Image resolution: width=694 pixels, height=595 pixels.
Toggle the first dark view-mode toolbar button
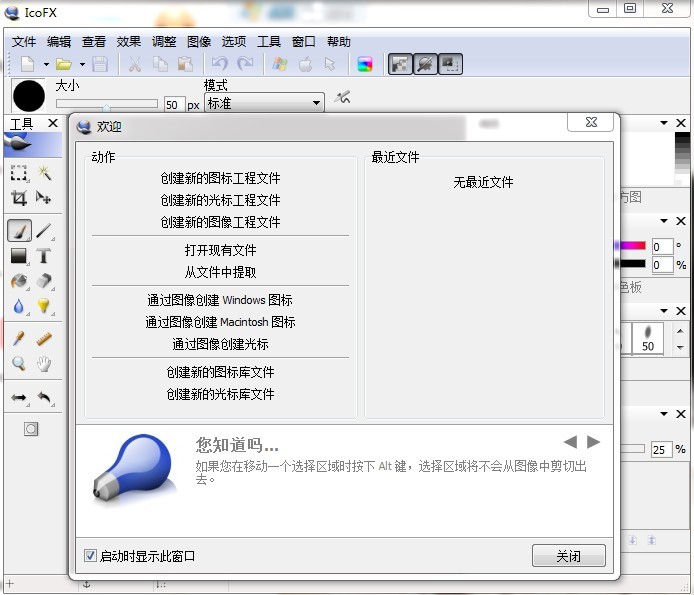(400, 65)
